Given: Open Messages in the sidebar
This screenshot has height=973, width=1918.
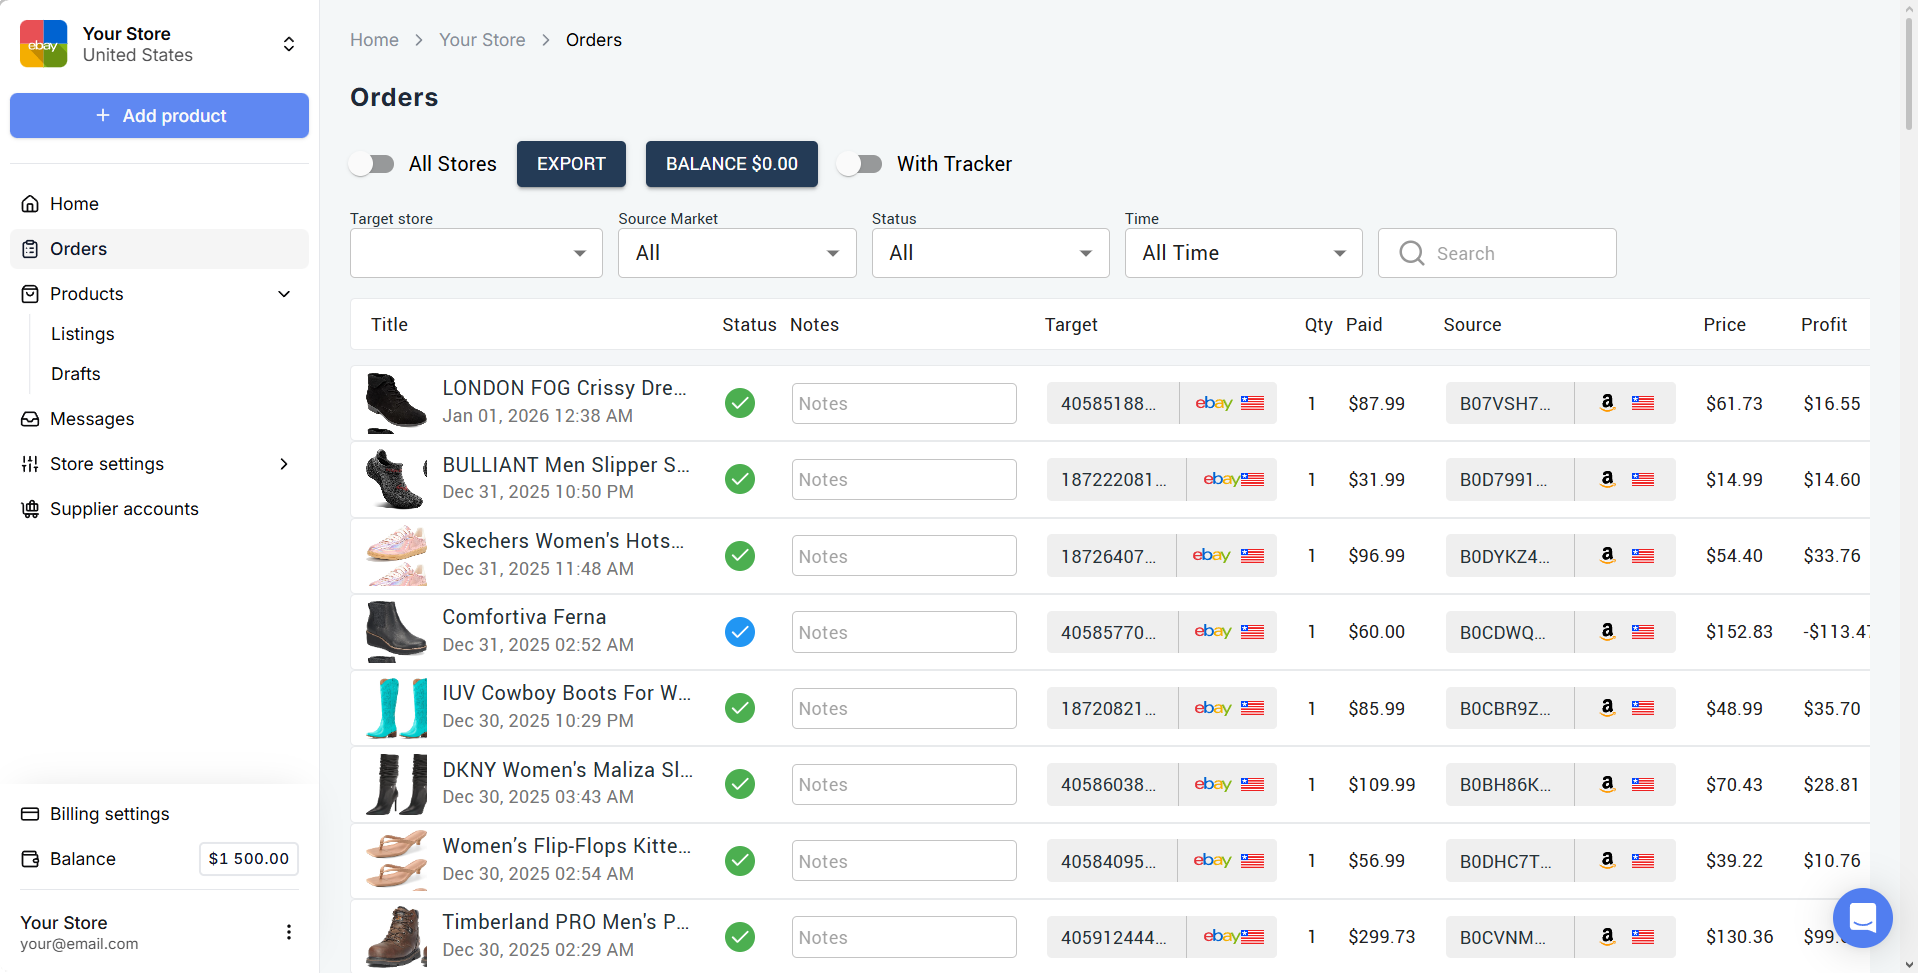Looking at the screenshot, I should click(x=92, y=419).
